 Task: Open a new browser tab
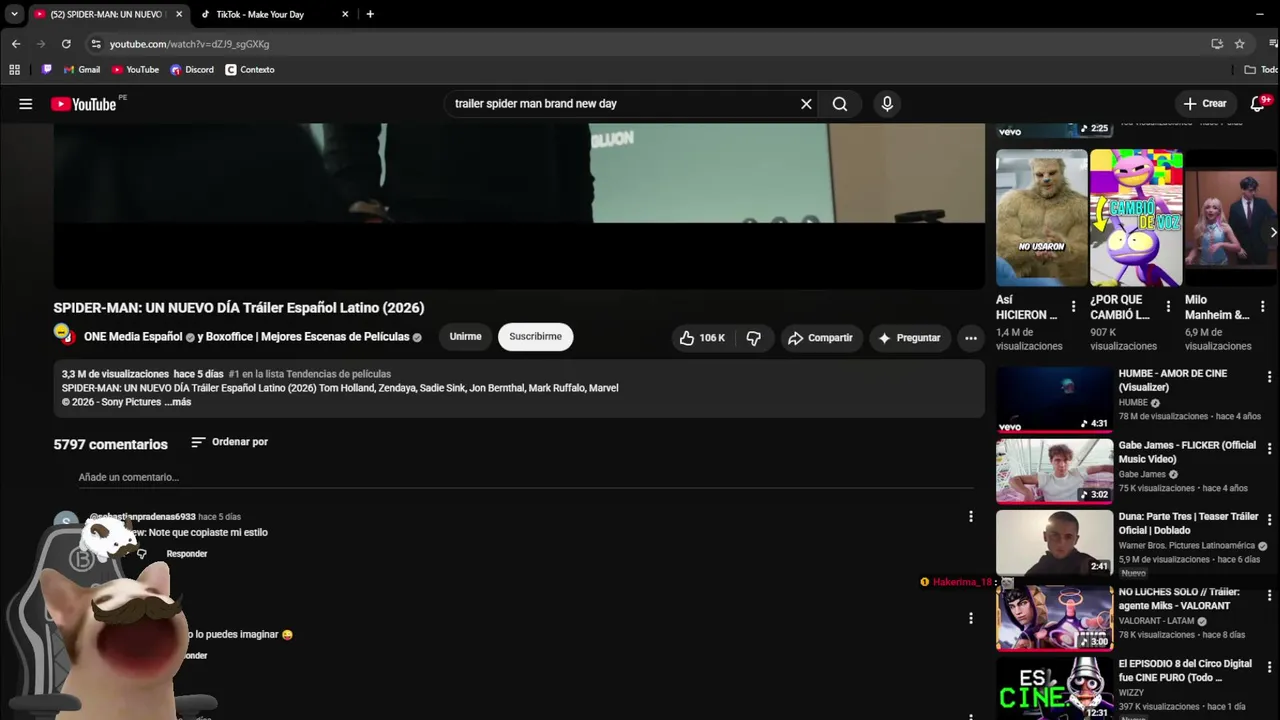click(370, 14)
